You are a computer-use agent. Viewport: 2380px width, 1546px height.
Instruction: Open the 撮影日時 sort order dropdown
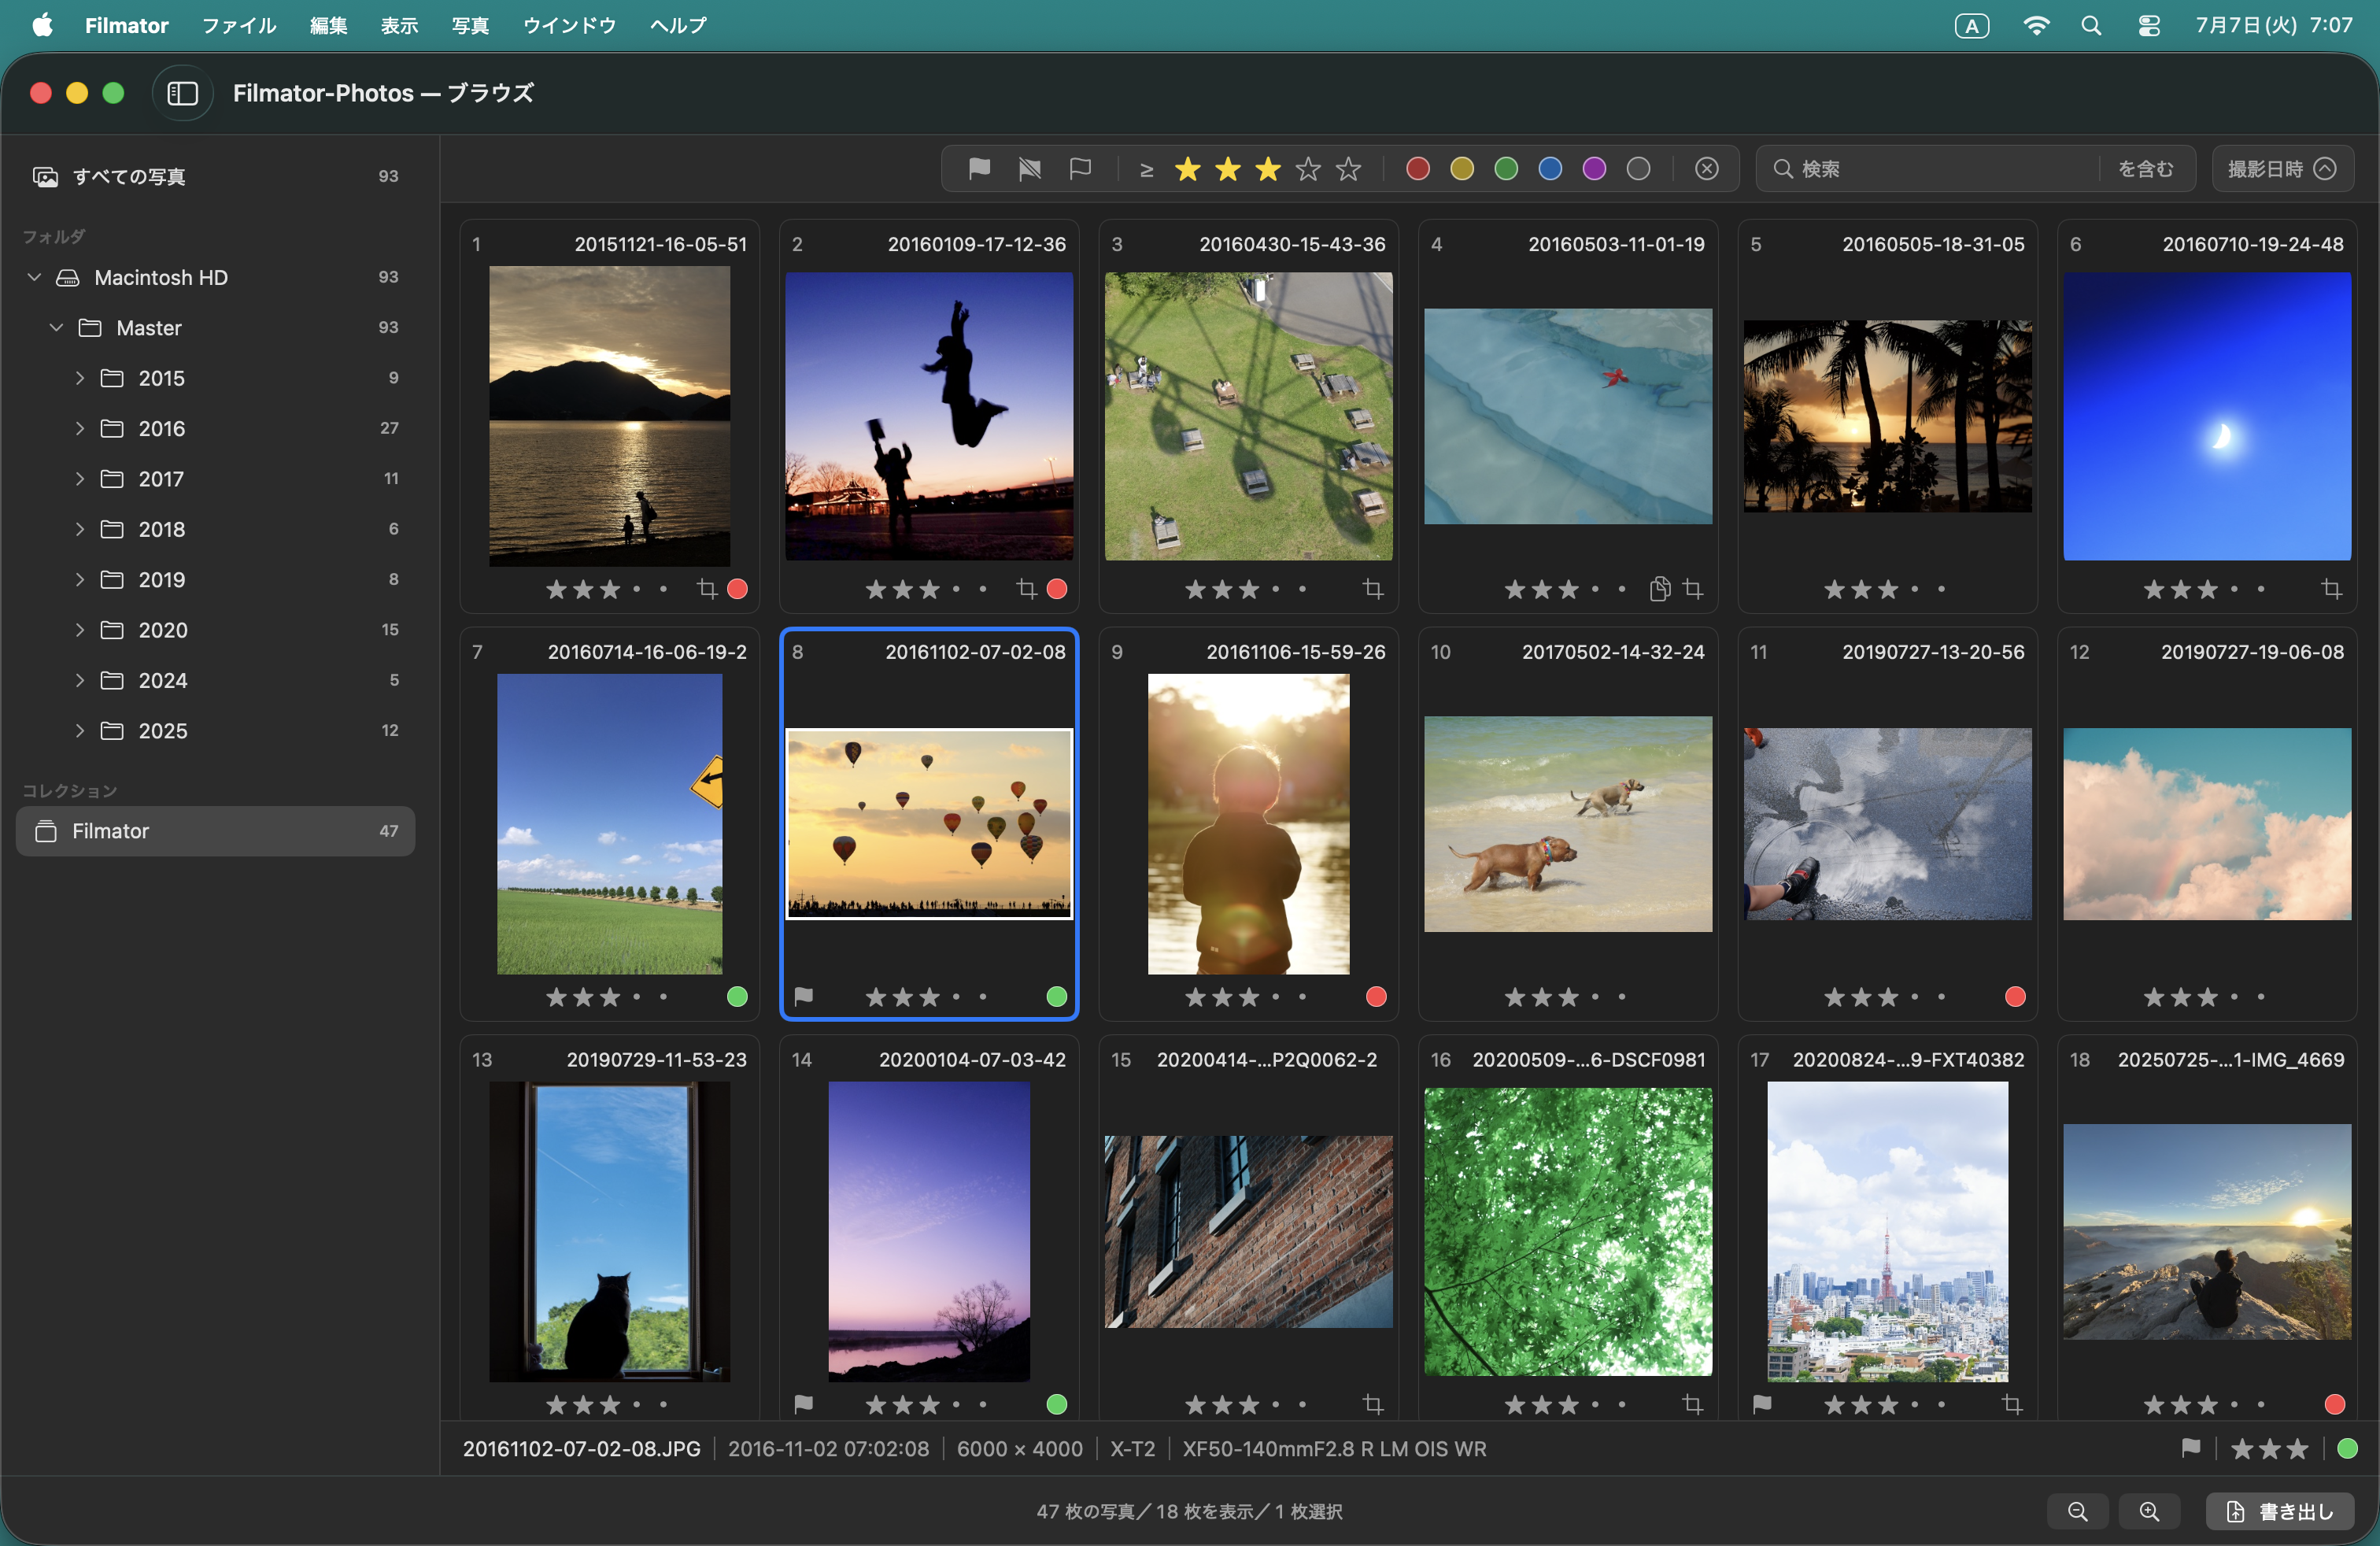tap(2282, 168)
